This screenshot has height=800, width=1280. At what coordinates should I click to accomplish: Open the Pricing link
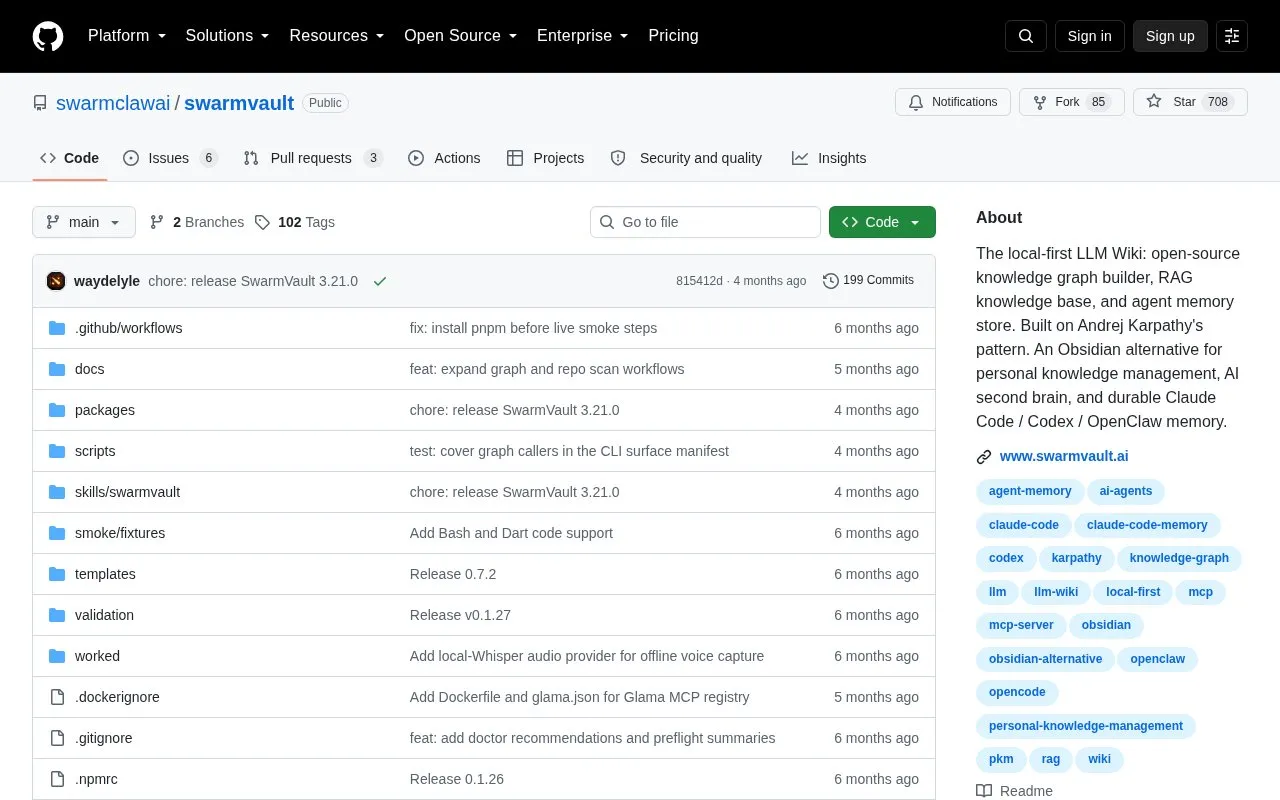coord(673,36)
